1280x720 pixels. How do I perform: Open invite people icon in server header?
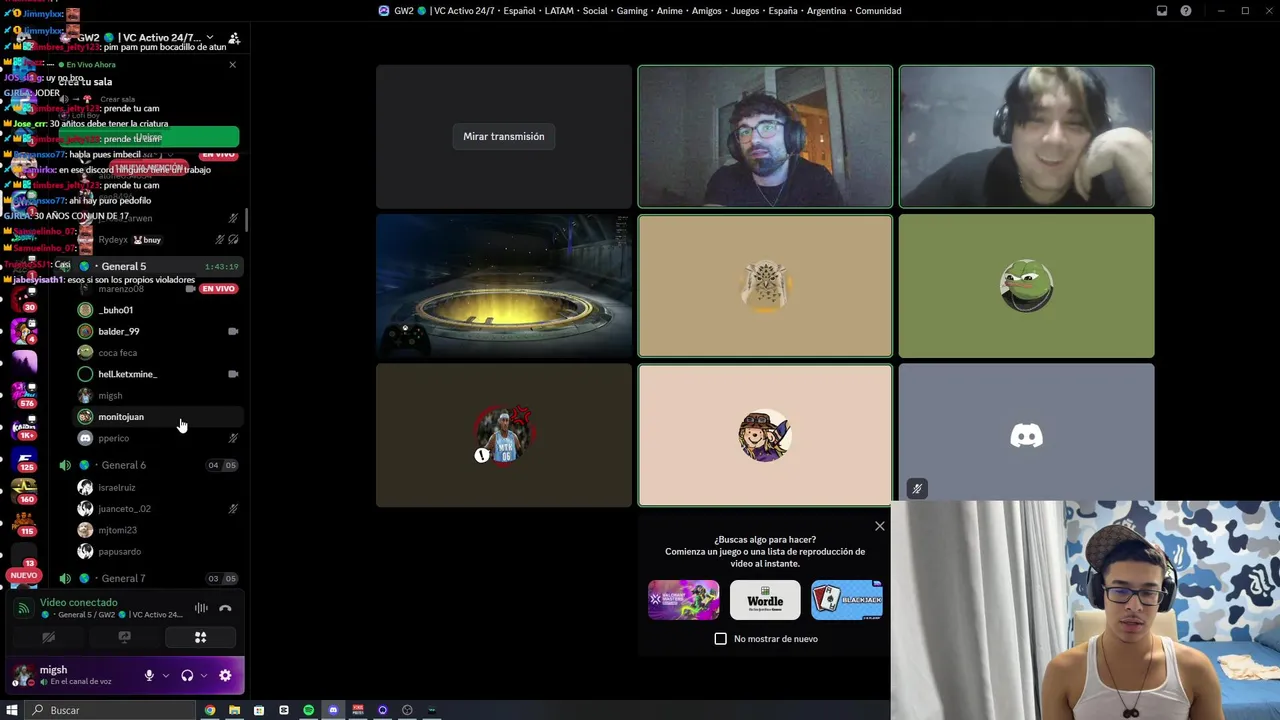tap(234, 38)
